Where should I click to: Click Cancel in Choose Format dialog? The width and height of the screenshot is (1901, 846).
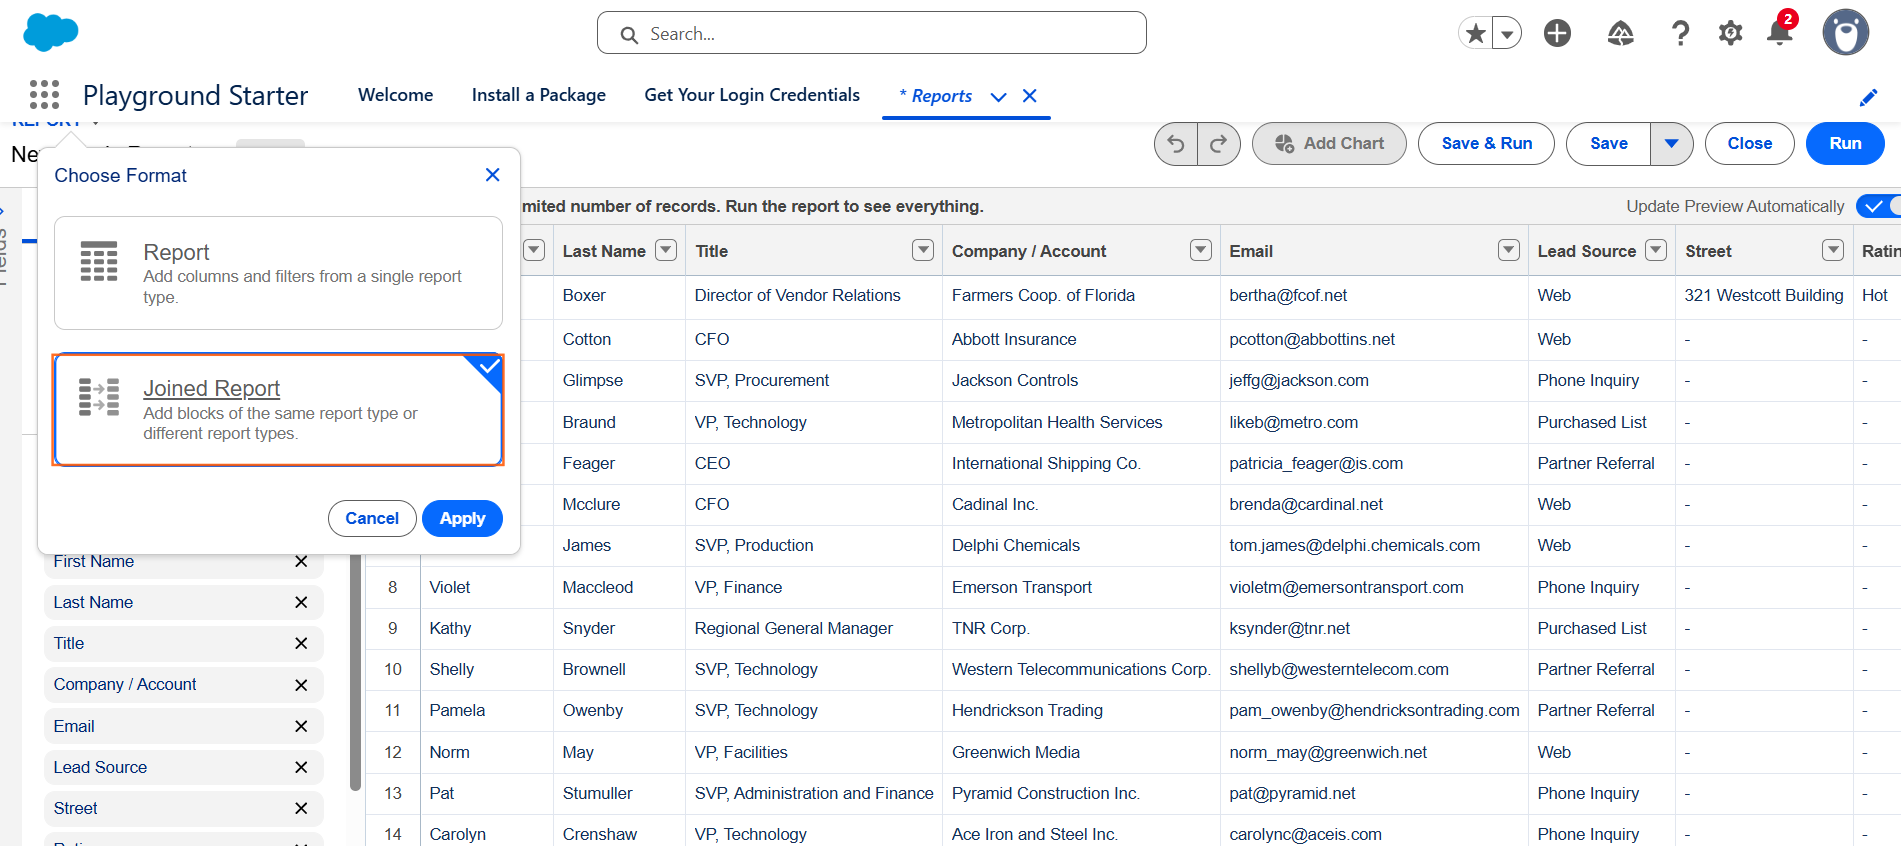click(372, 518)
